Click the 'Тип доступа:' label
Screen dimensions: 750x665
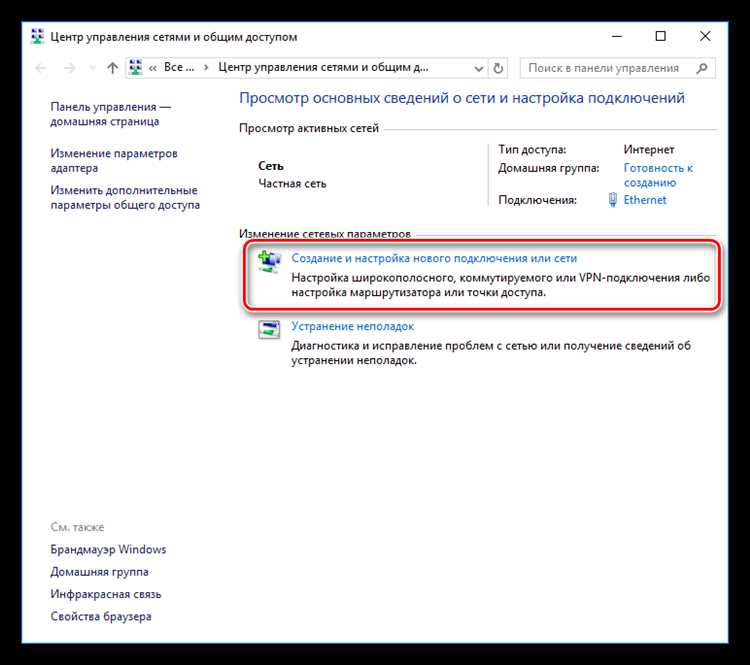click(532, 150)
